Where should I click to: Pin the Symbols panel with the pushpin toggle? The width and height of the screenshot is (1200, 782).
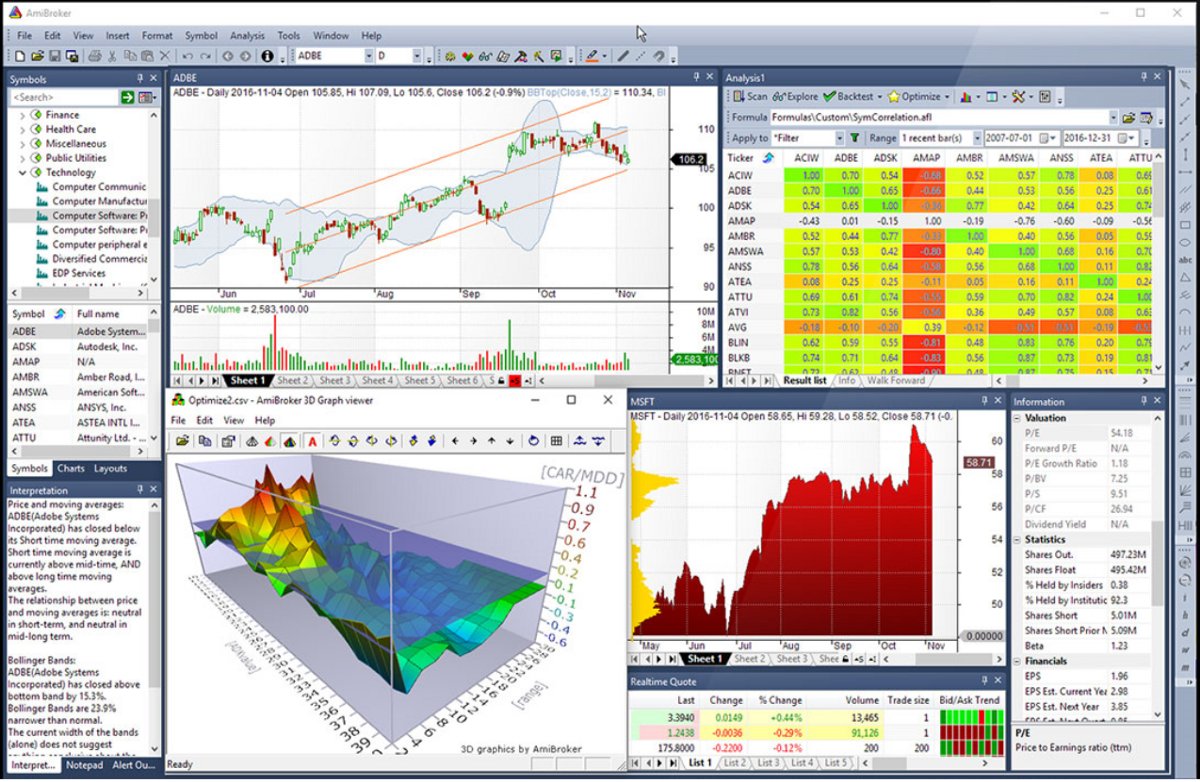tap(139, 79)
